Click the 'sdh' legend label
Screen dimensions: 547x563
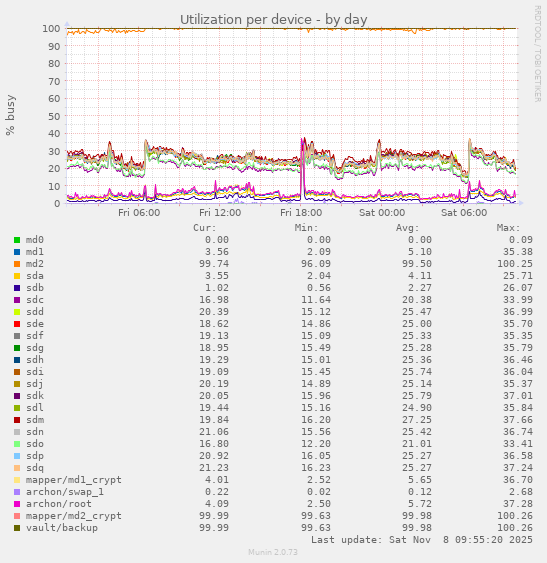(34, 360)
